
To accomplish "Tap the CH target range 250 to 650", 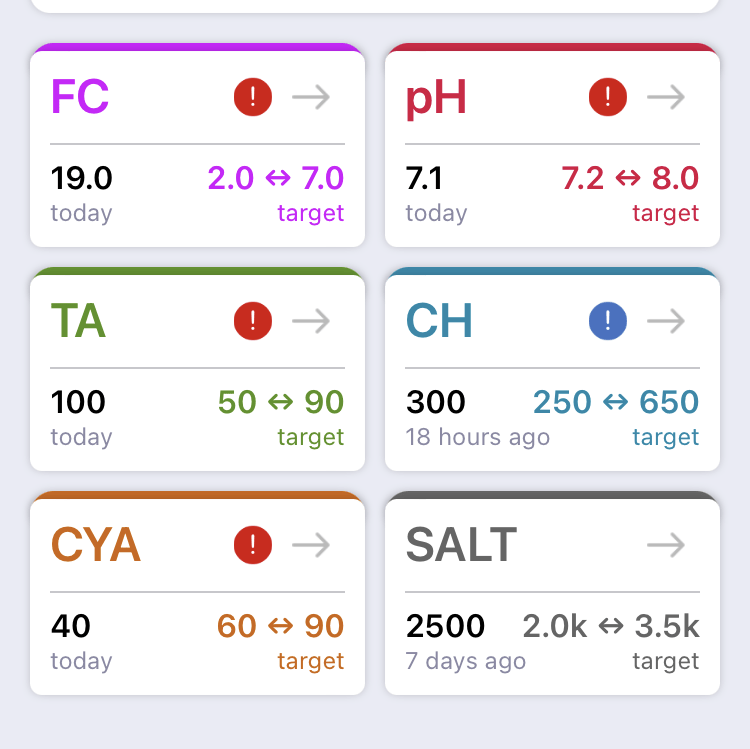I will coord(616,402).
